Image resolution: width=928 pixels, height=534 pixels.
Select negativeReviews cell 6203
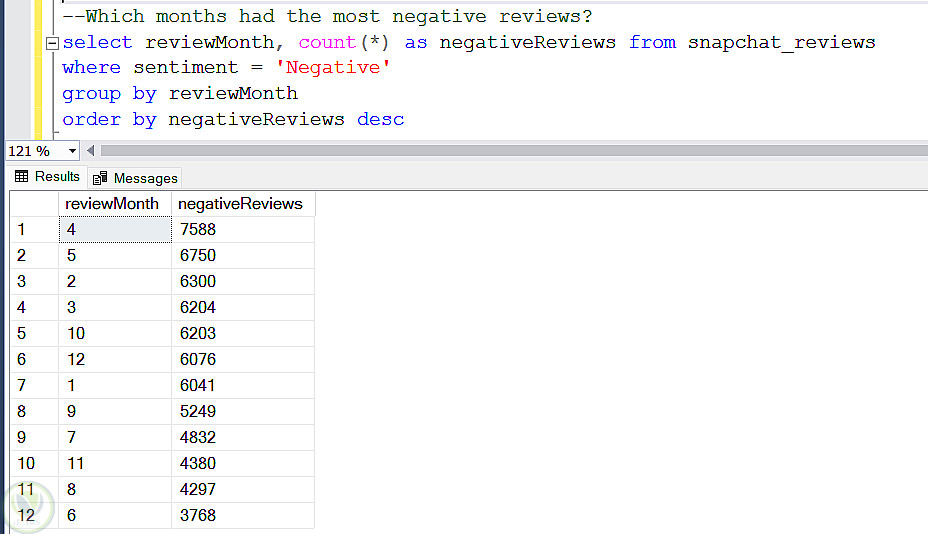(x=243, y=333)
